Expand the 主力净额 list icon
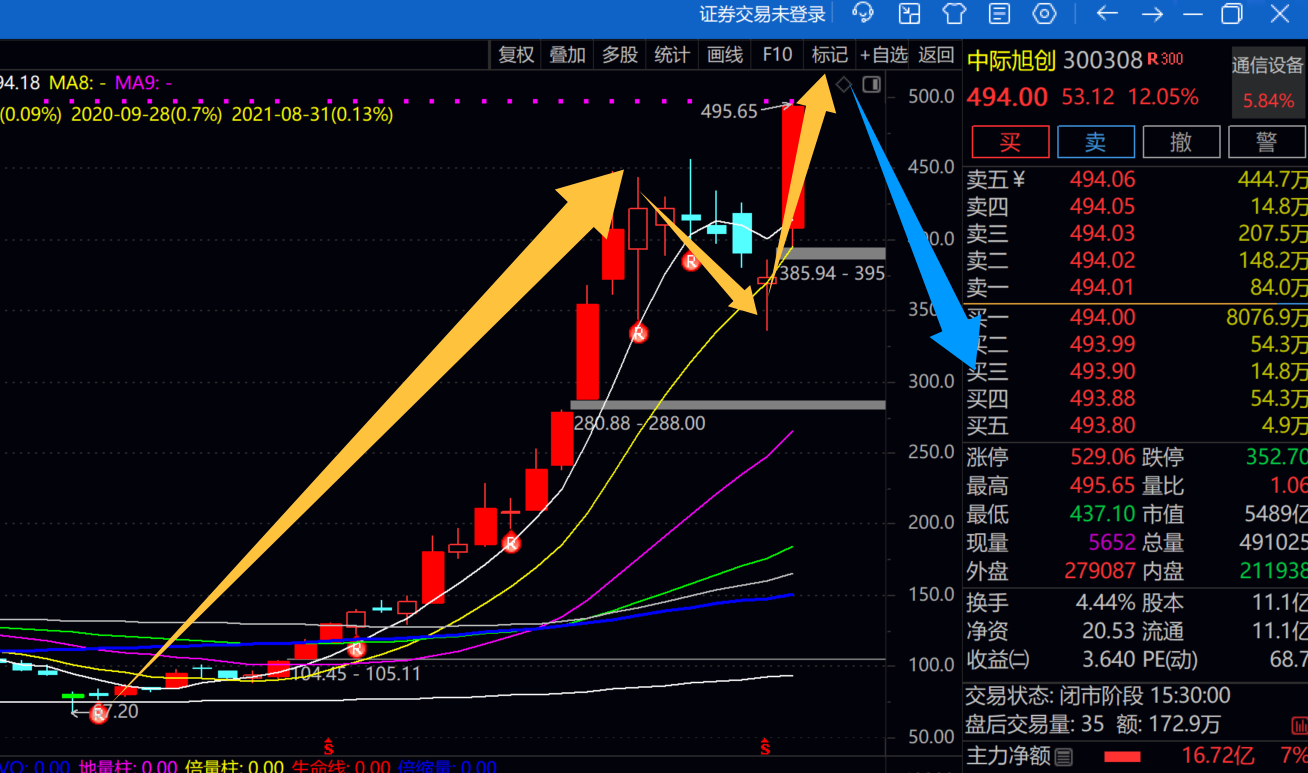Image resolution: width=1308 pixels, height=773 pixels. click(x=1063, y=756)
